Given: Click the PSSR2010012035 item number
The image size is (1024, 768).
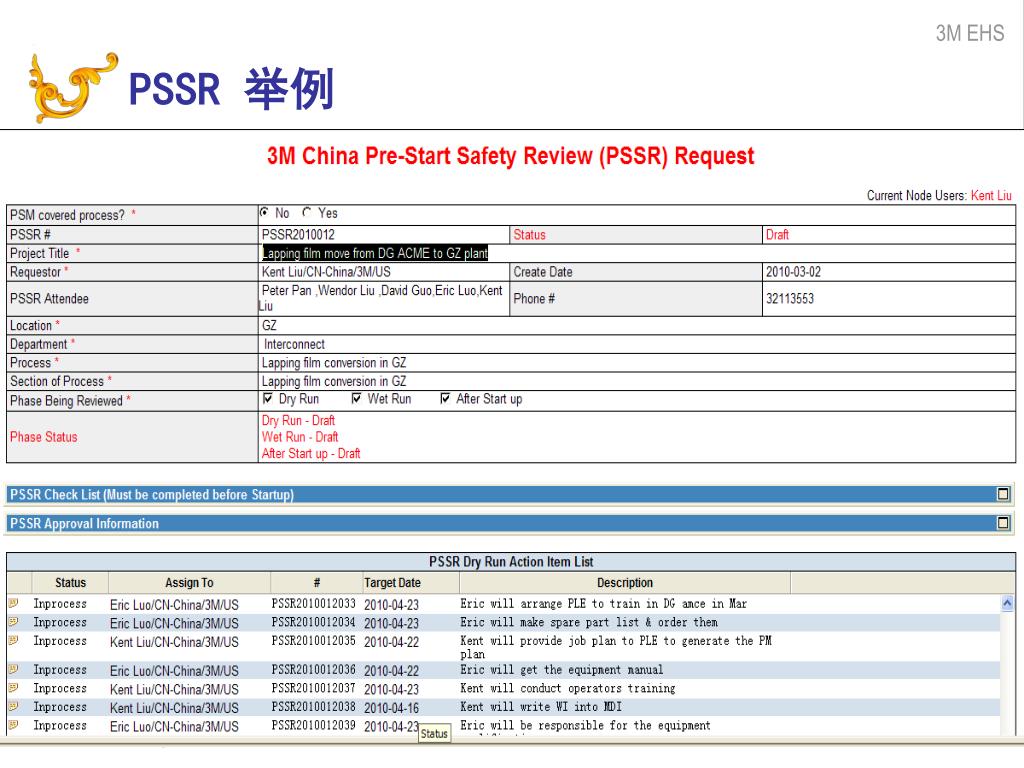Looking at the screenshot, I should click(313, 641).
